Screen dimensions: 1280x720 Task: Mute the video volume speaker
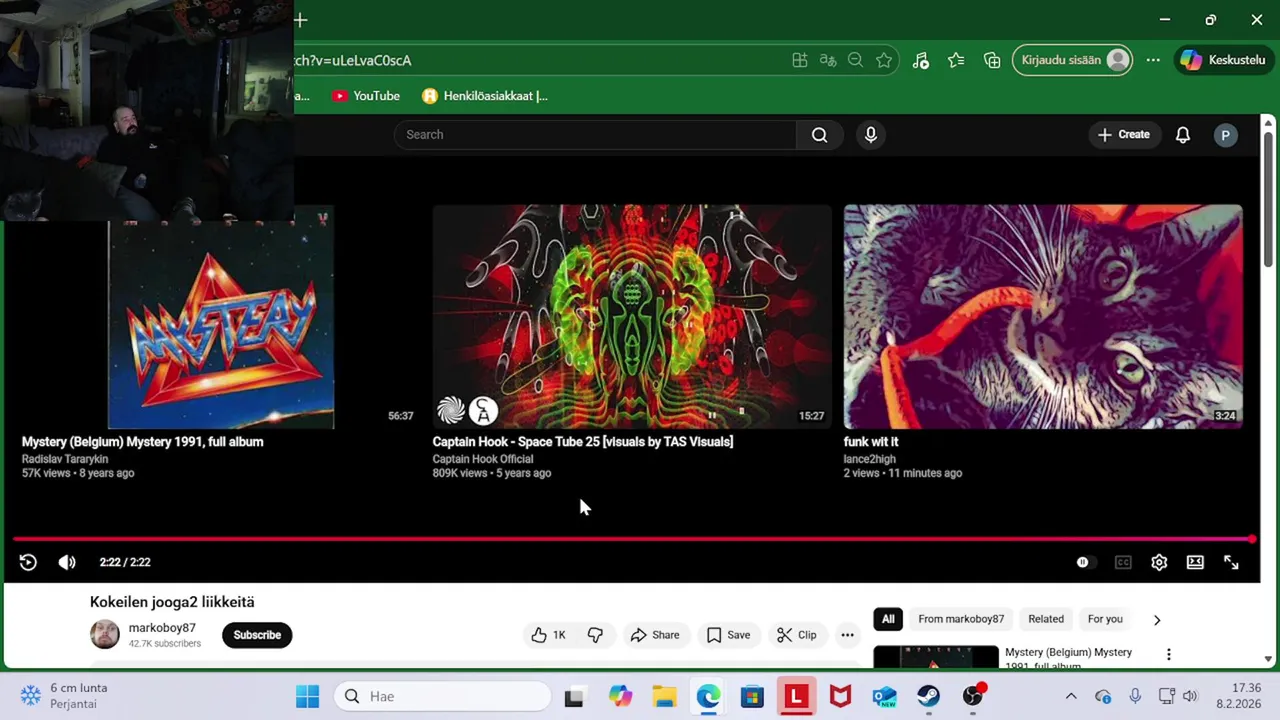tap(67, 562)
